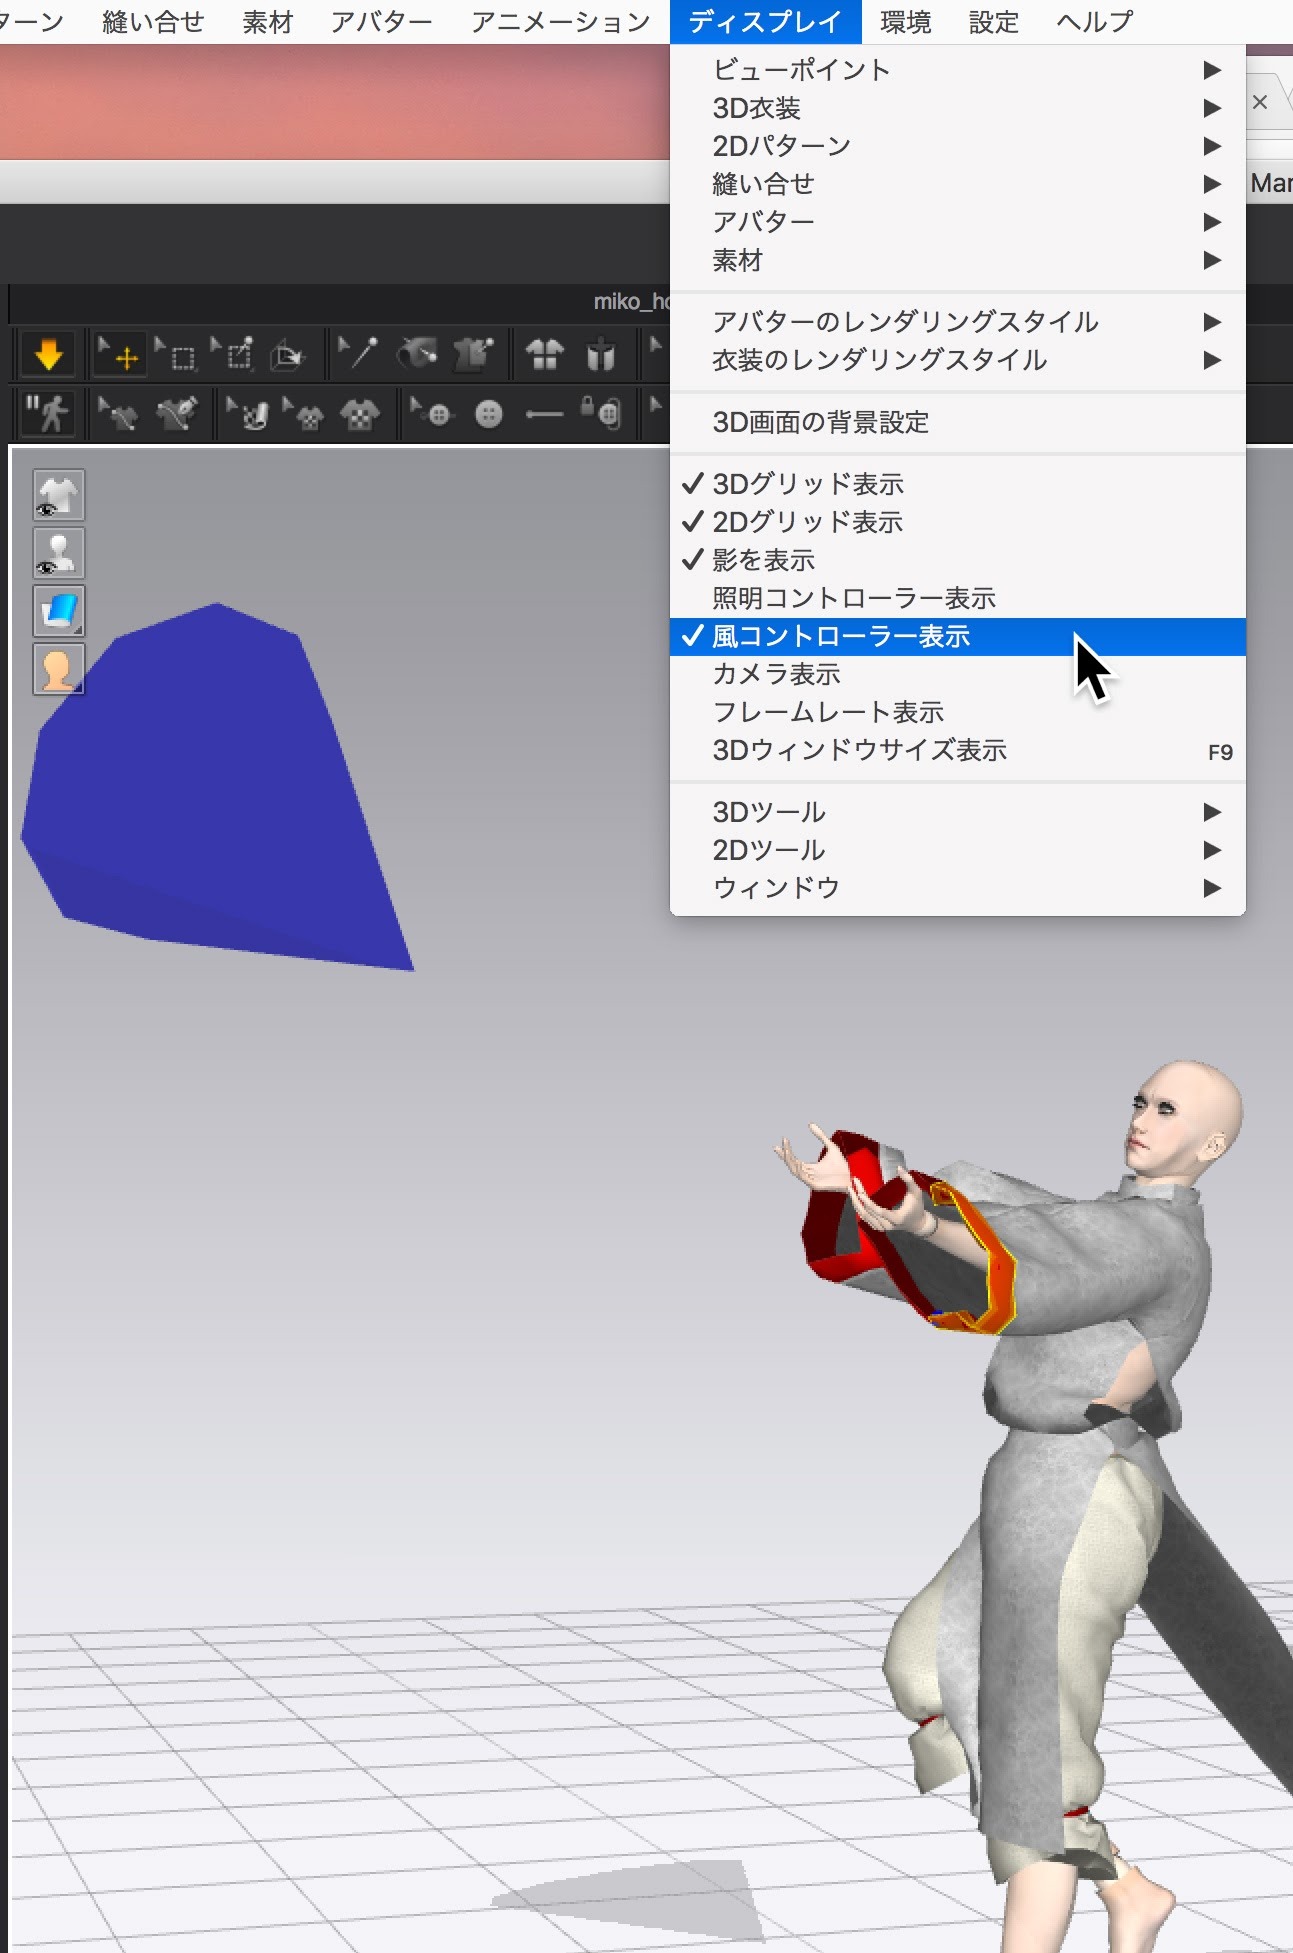Toggle 3Dグリッド表示 checkmark off

coord(807,485)
